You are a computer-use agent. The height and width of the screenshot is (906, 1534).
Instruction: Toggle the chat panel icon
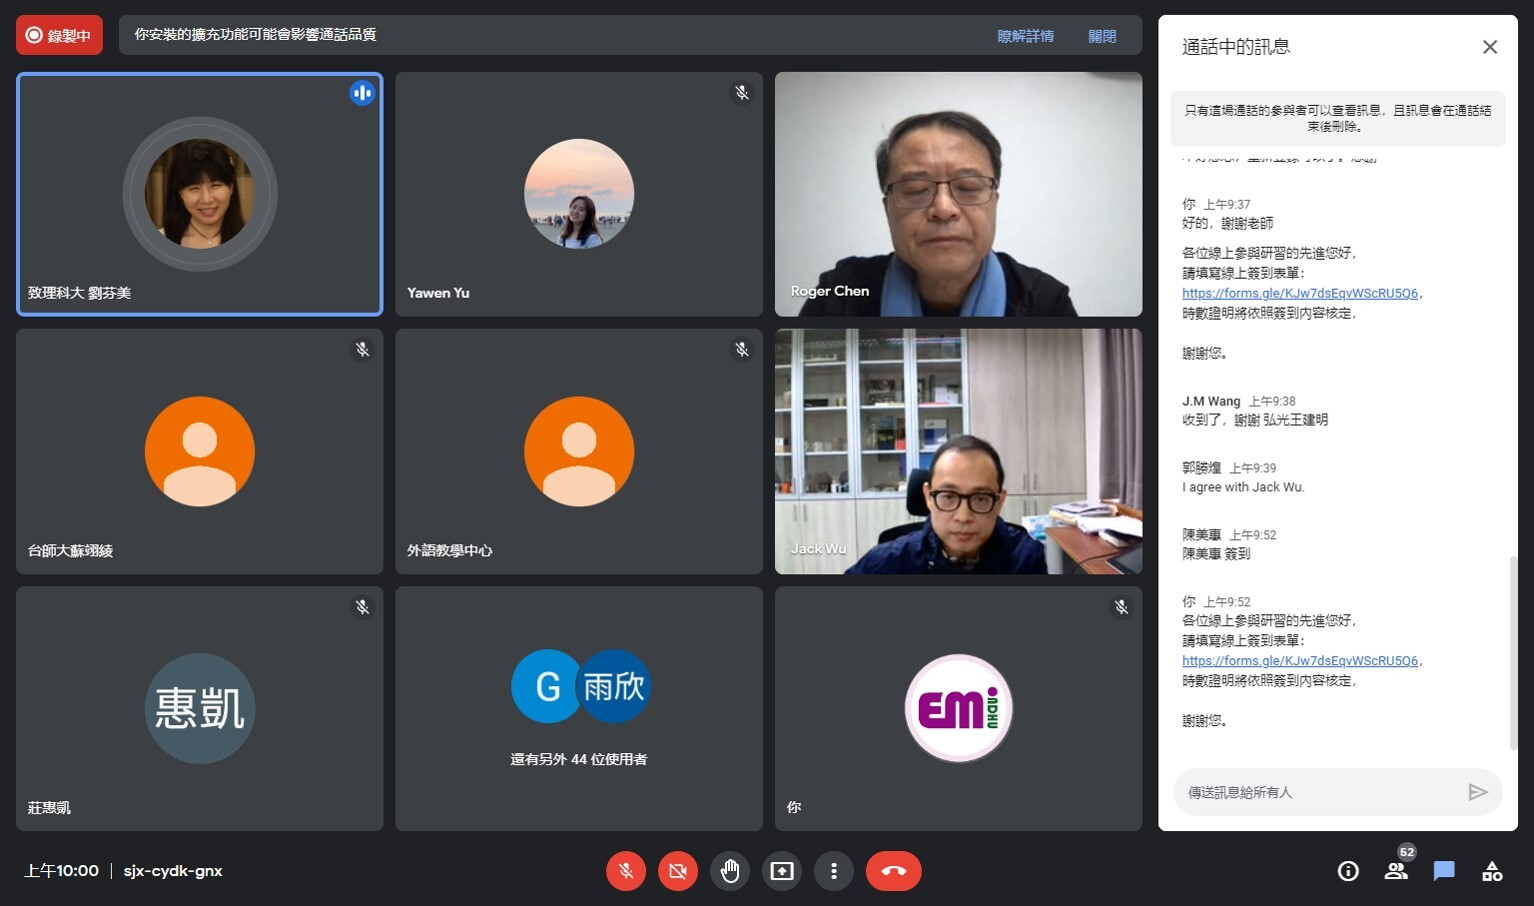pos(1444,871)
